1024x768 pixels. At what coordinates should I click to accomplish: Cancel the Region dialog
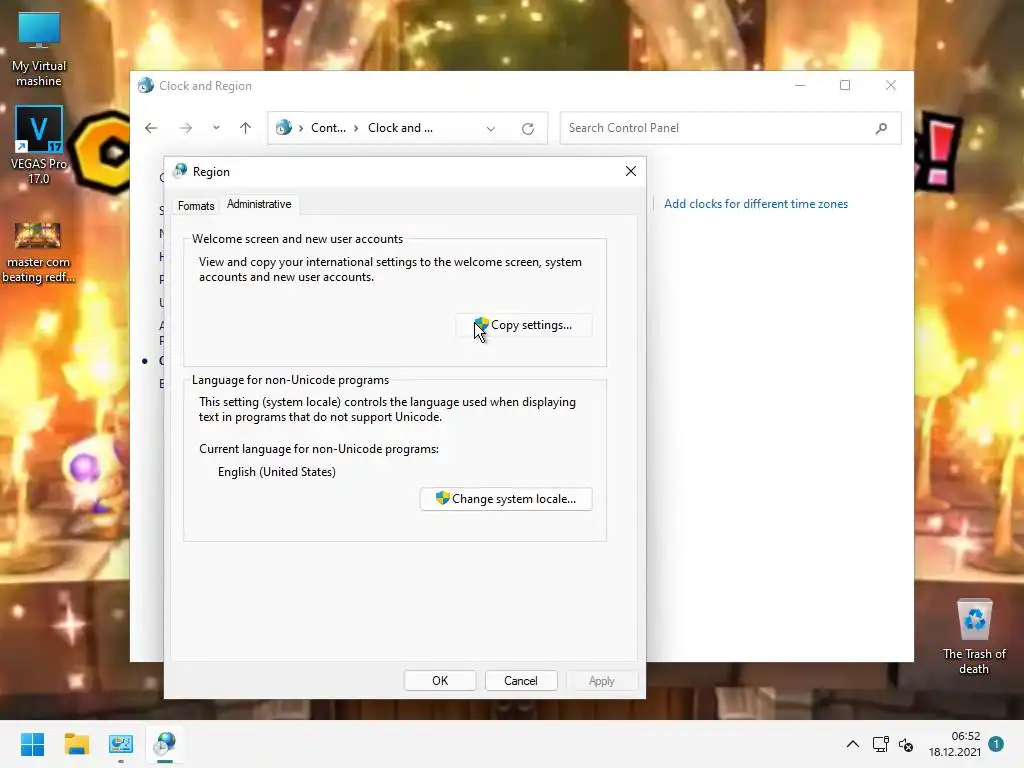click(520, 680)
